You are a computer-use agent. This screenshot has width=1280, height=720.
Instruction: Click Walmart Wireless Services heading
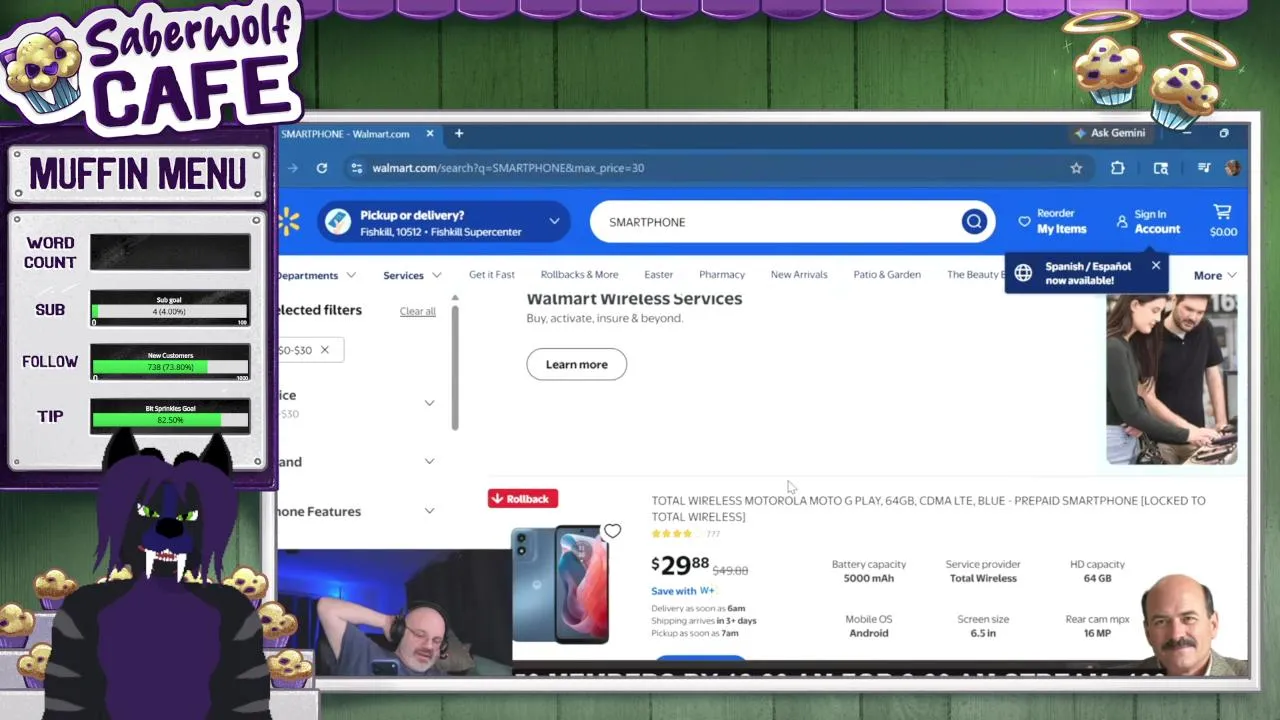[634, 299]
